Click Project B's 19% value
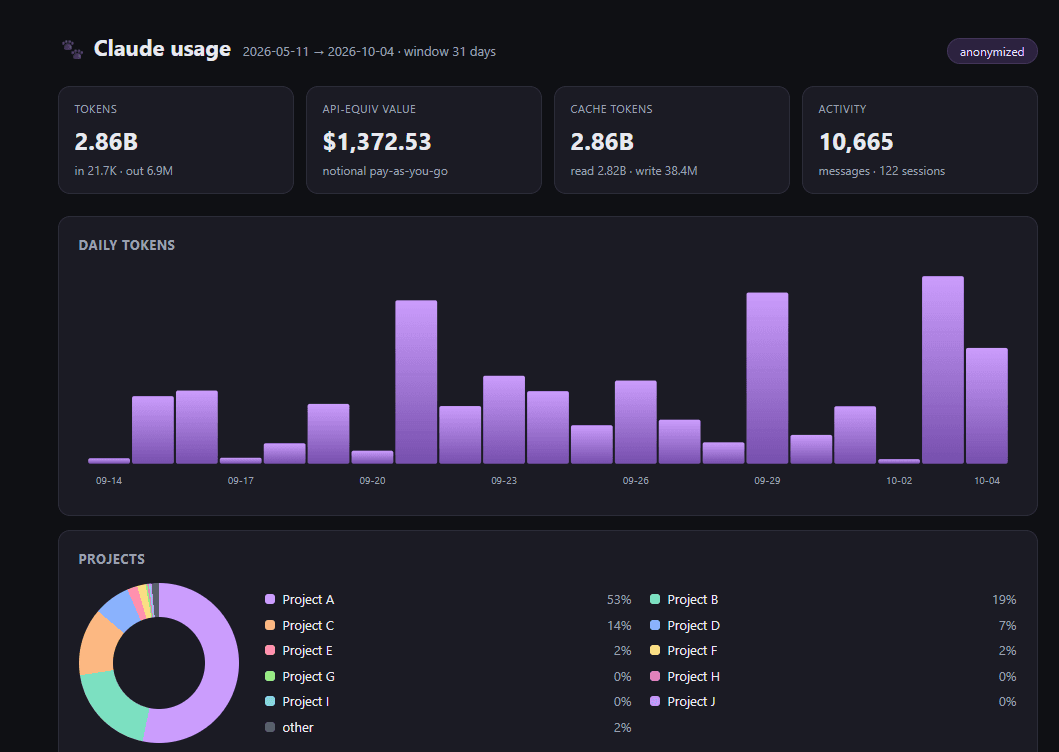The height and width of the screenshot is (752, 1059). pos(1004,599)
